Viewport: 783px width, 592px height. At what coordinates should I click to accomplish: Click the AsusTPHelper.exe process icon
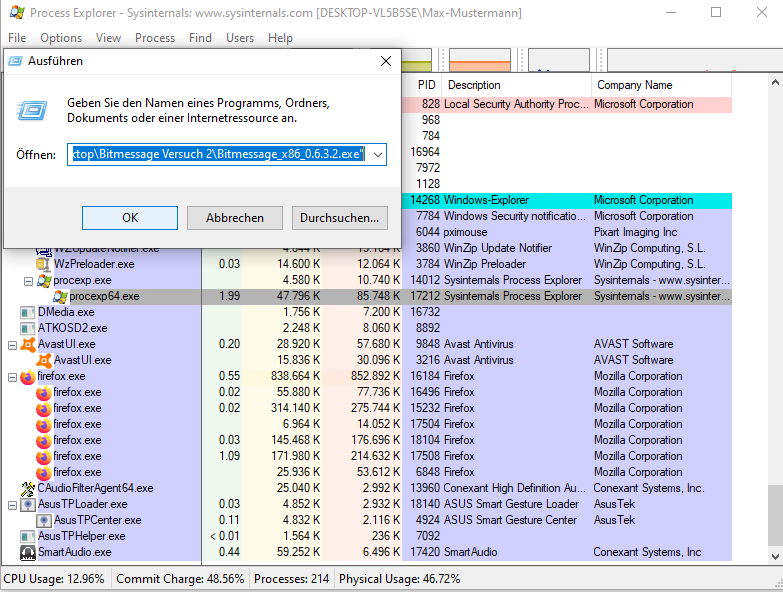[x=27, y=537]
